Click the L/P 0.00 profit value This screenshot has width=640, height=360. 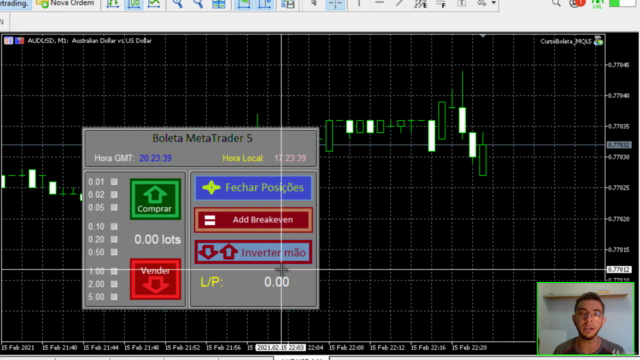click(276, 282)
